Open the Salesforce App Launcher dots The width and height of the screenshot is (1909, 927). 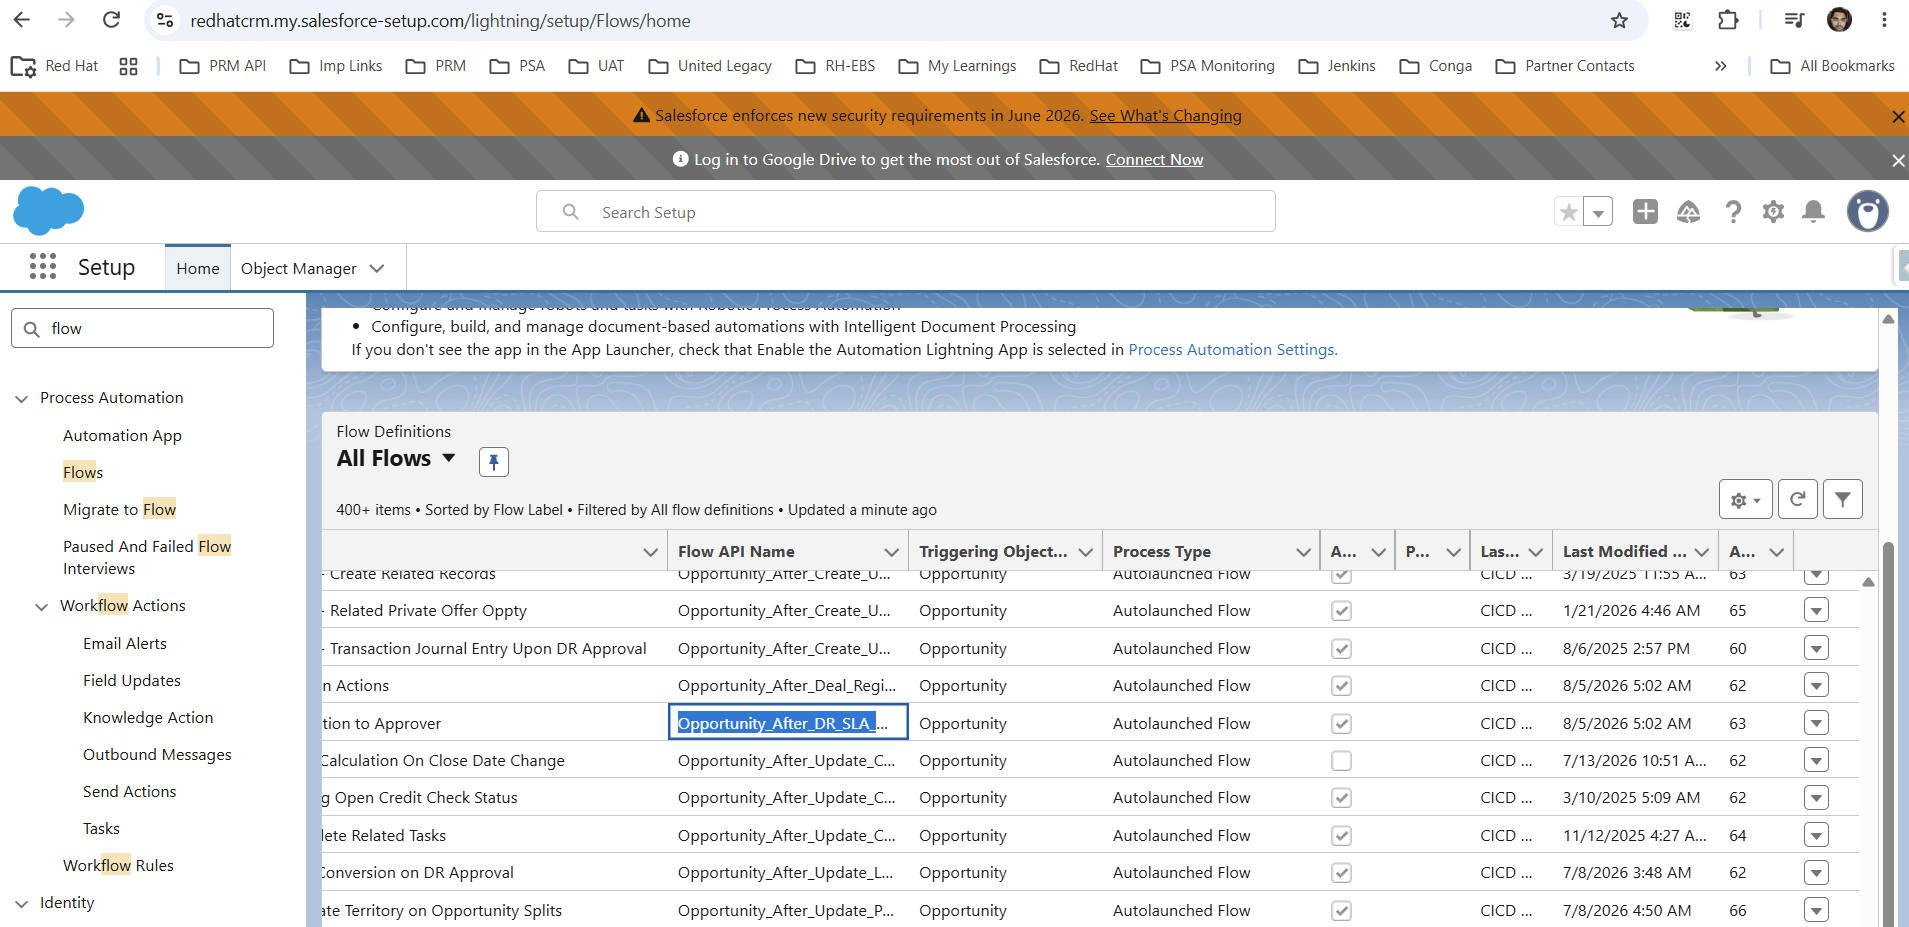(43, 266)
